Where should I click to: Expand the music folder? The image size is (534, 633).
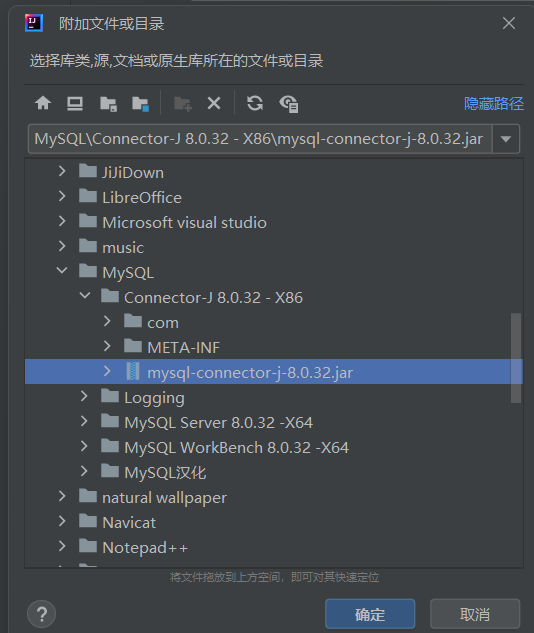pyautogui.click(x=62, y=246)
